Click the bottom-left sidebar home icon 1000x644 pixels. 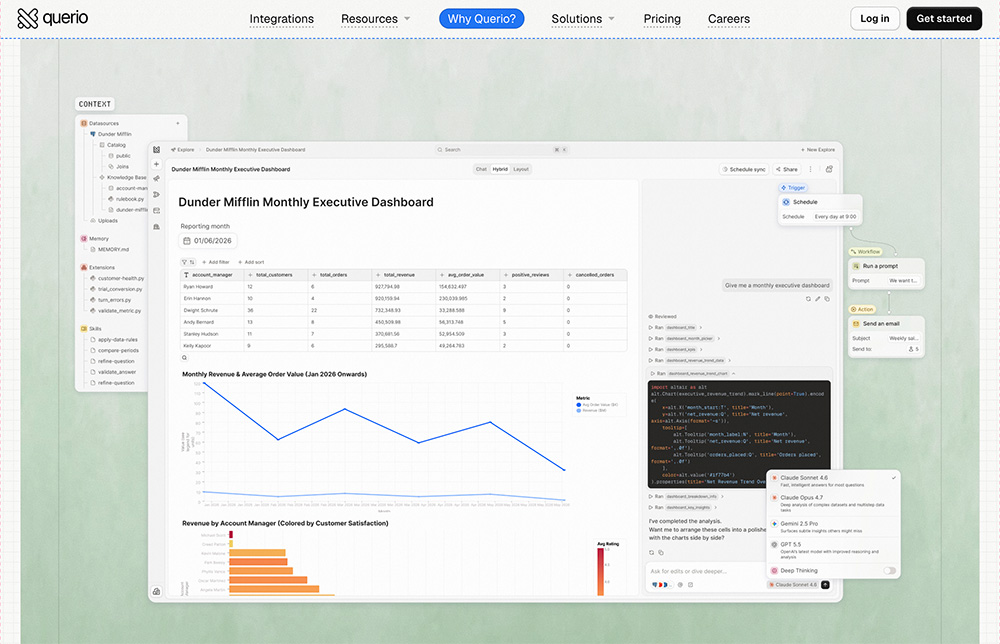tap(156, 591)
